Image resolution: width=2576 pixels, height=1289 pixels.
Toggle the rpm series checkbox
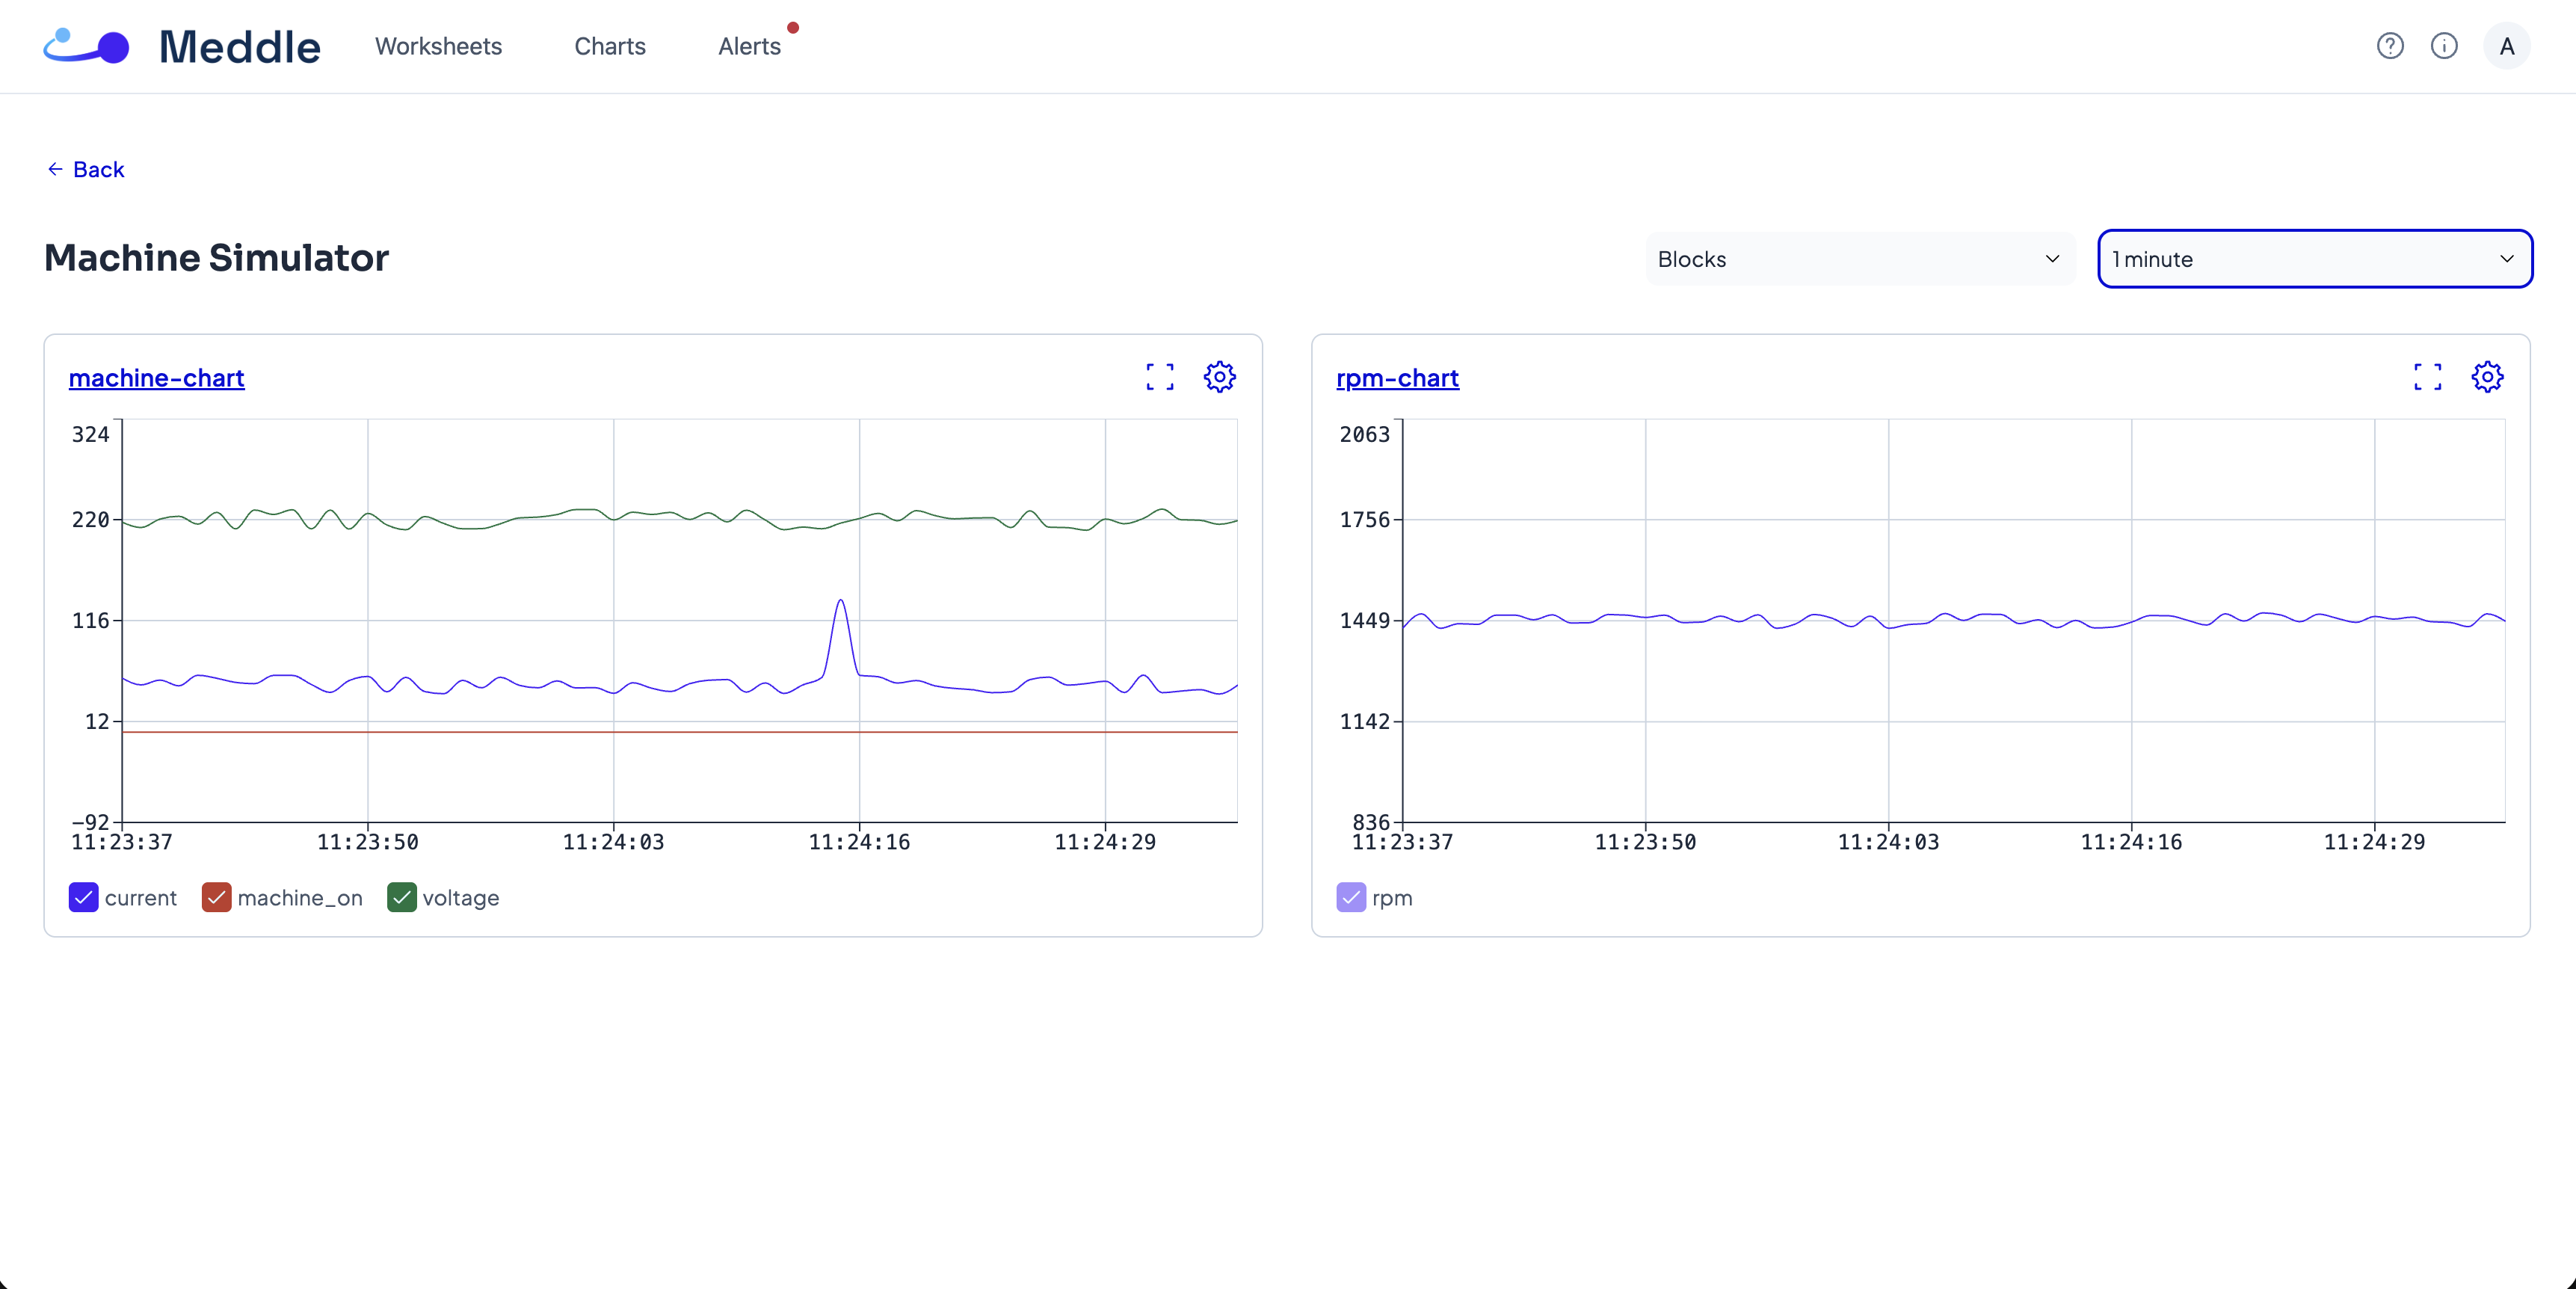tap(1351, 897)
